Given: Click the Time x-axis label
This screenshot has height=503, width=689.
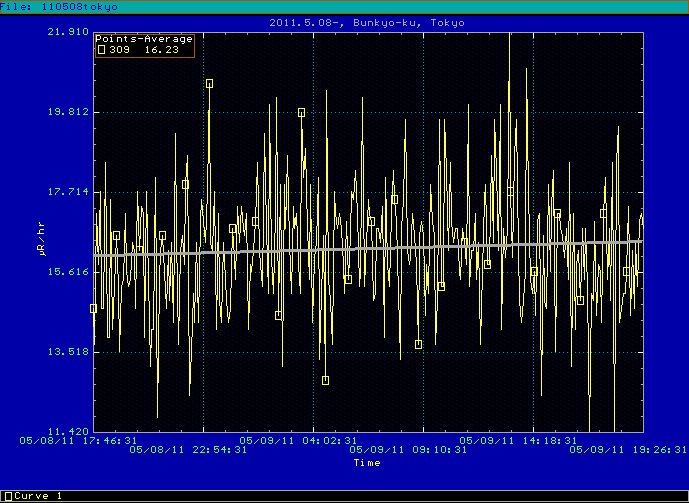Looking at the screenshot, I should tap(367, 463).
